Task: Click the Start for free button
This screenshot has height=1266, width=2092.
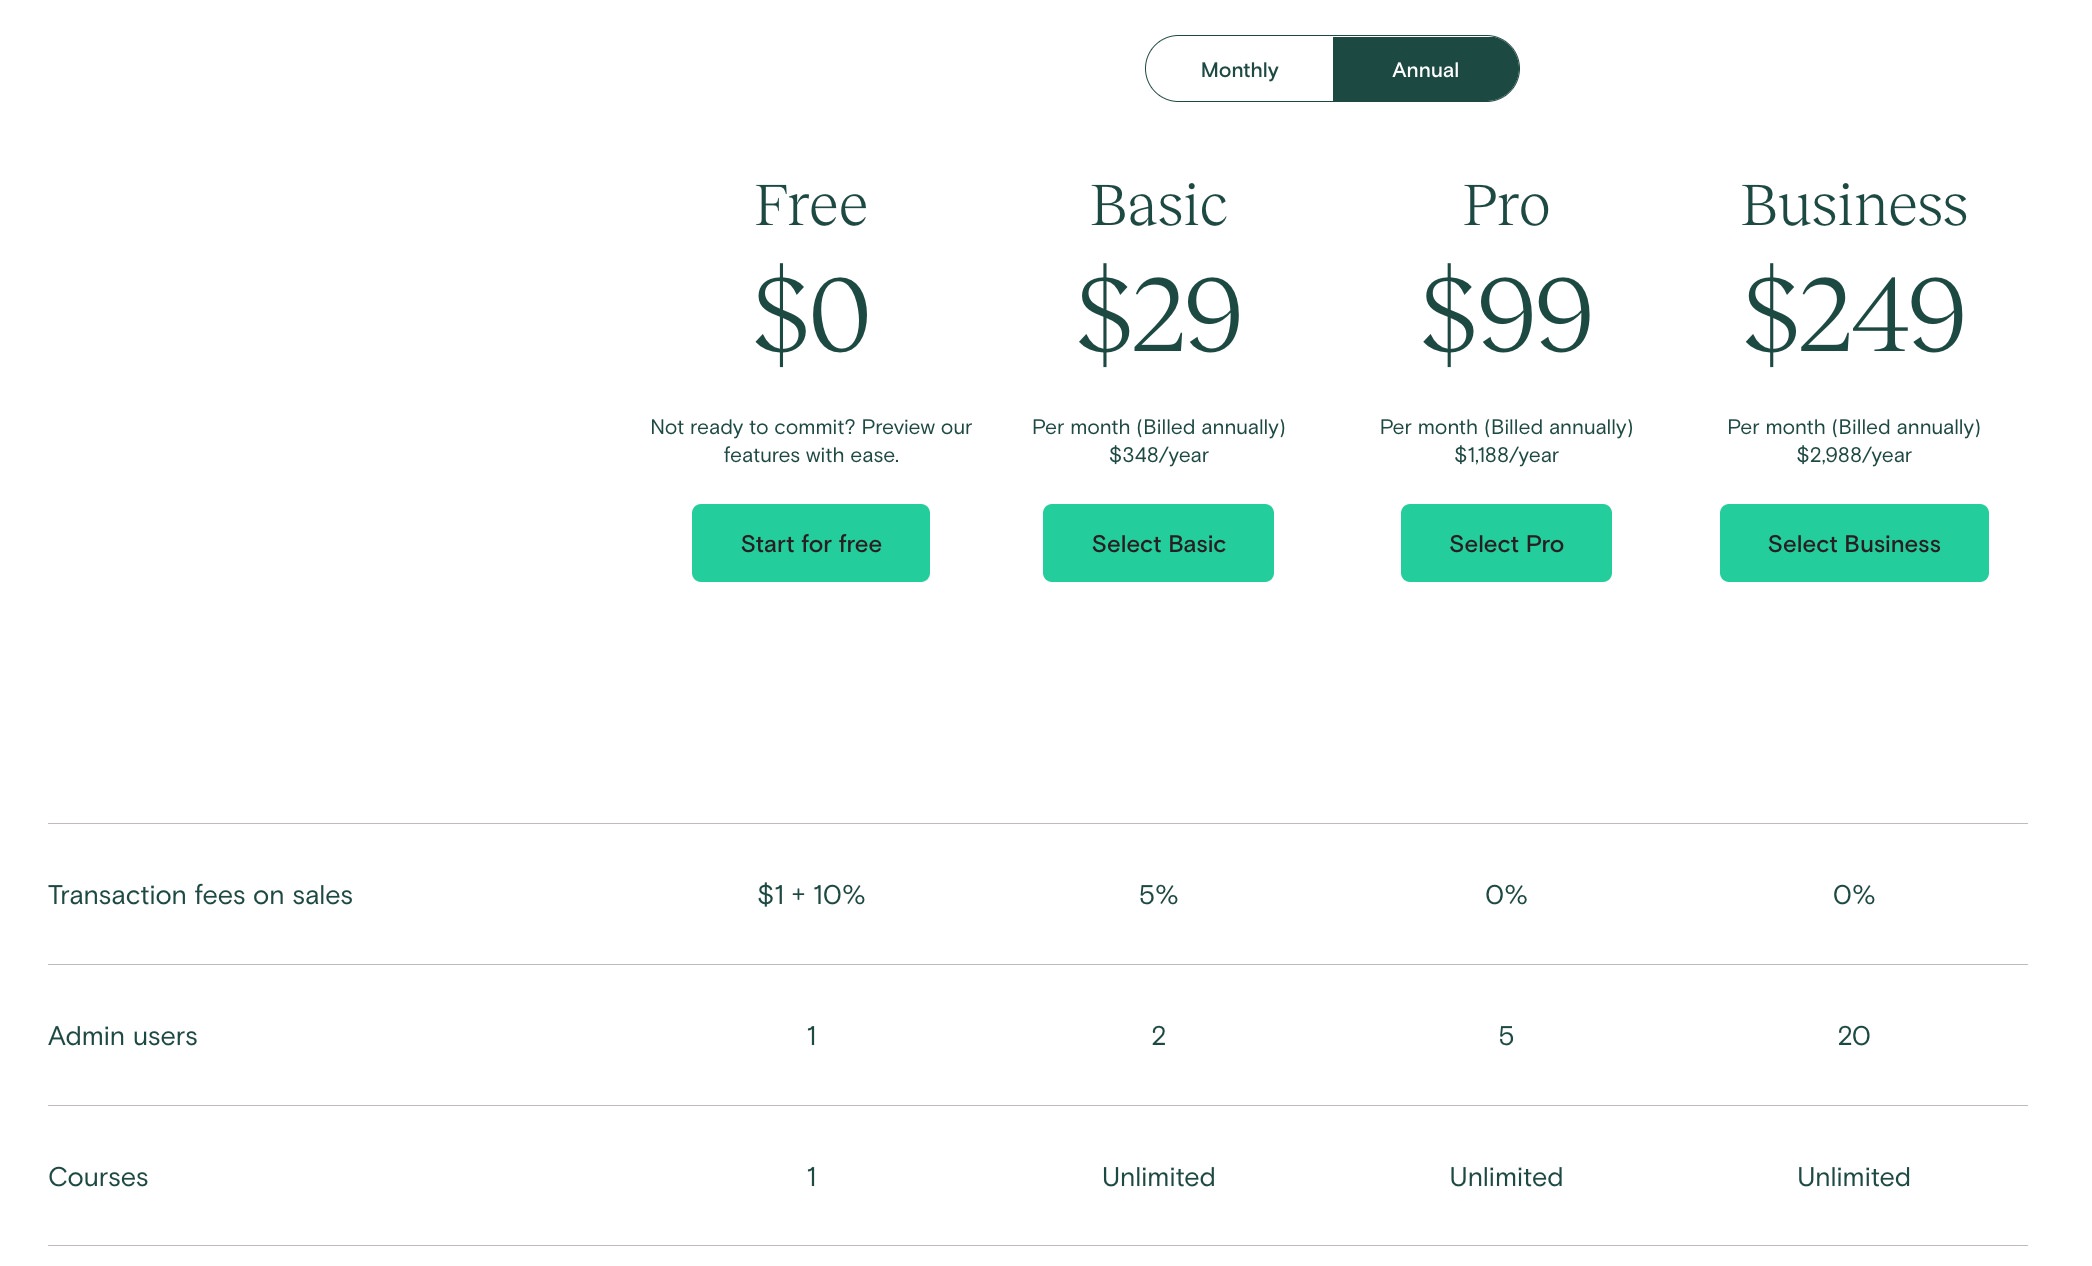Action: 811,543
